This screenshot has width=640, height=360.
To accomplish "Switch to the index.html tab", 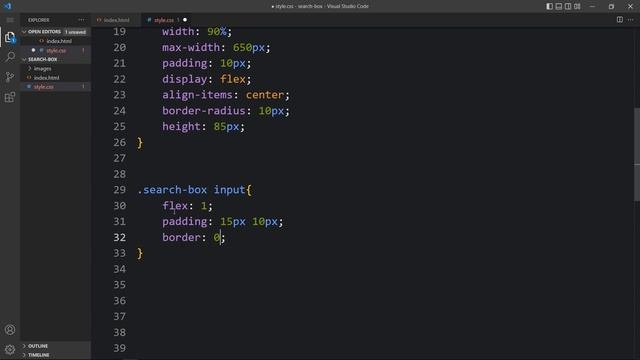I will click(x=116, y=20).
